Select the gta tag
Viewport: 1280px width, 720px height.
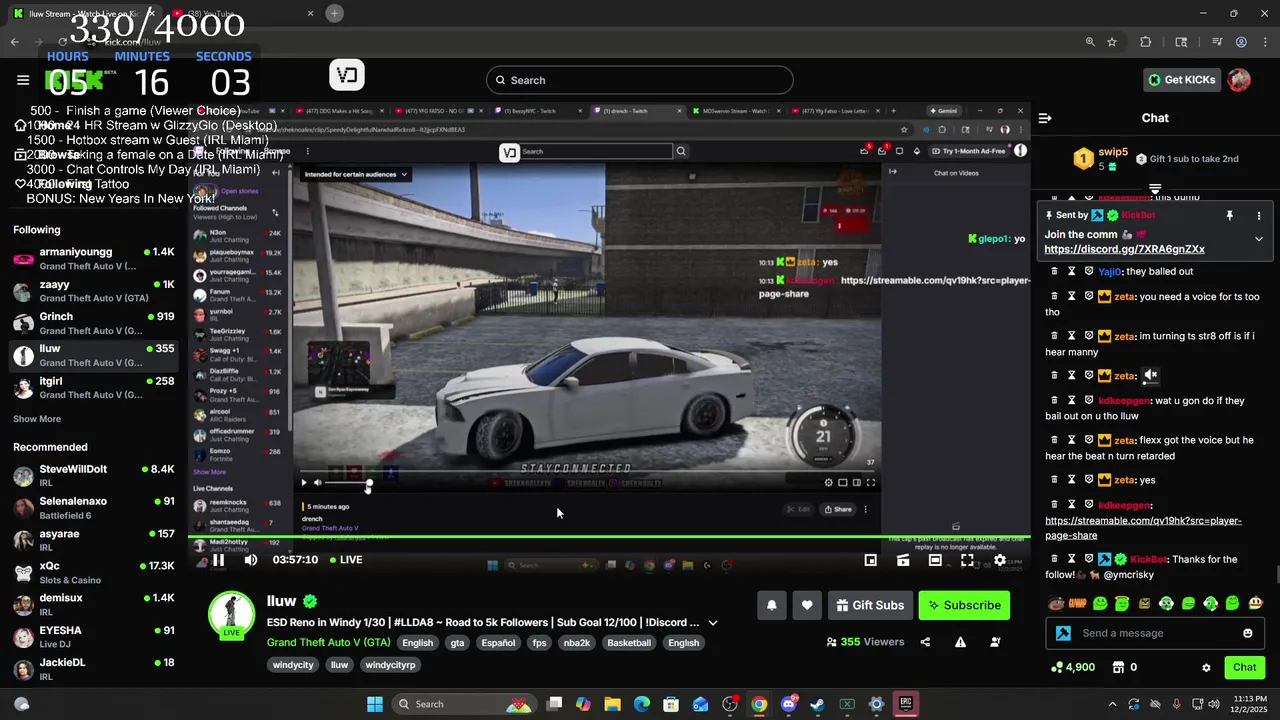point(457,643)
